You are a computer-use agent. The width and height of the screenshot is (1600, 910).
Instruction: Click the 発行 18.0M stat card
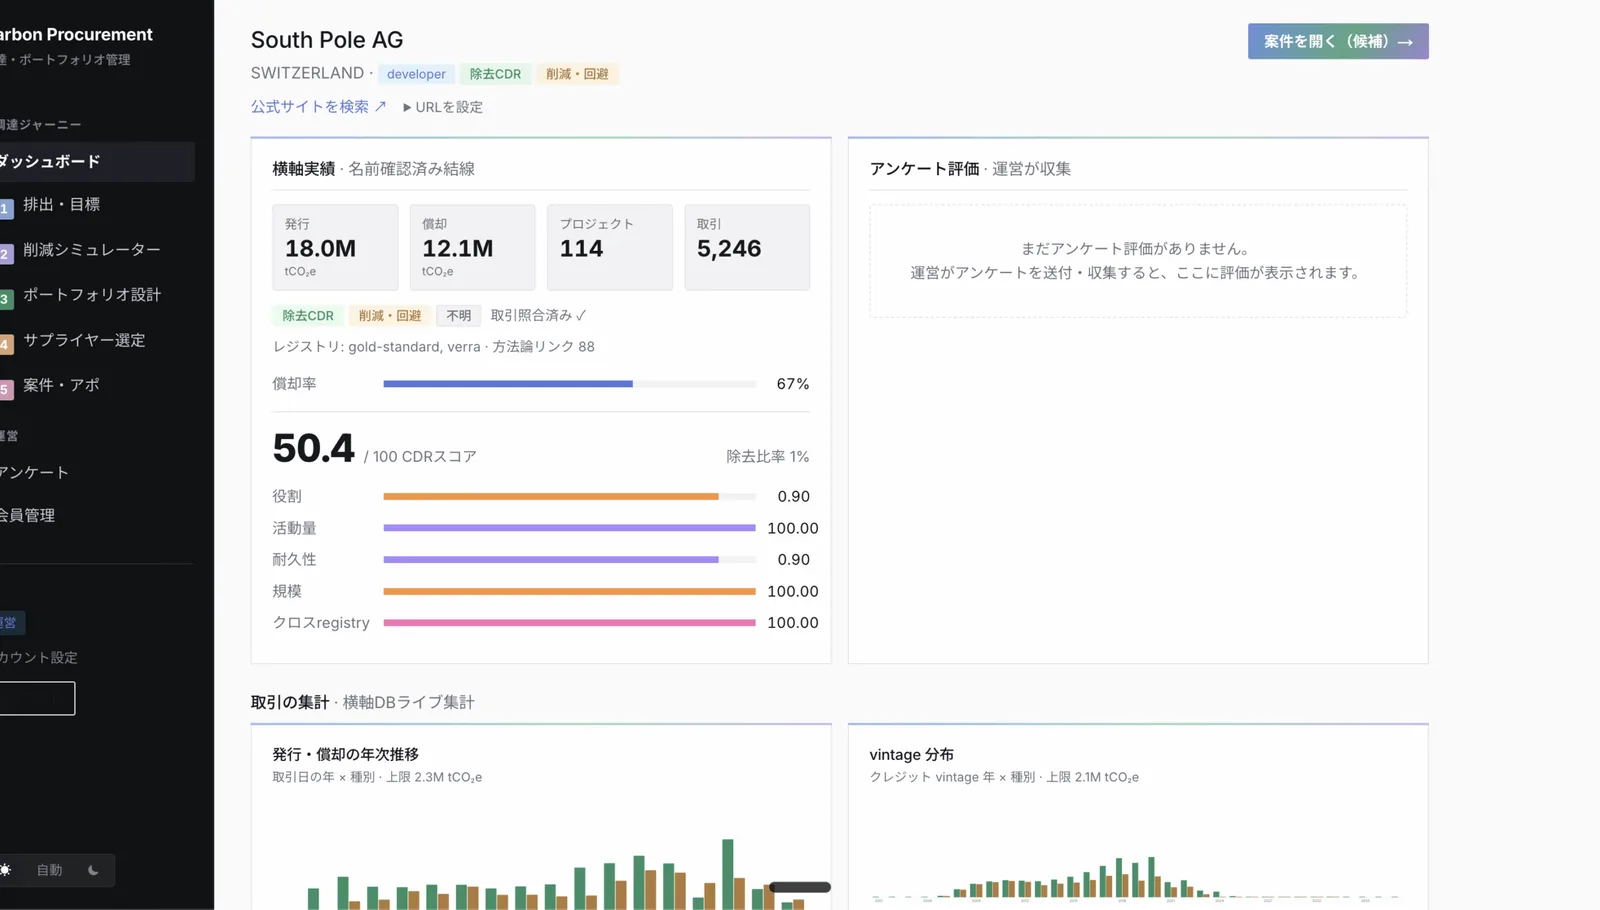[x=335, y=247]
